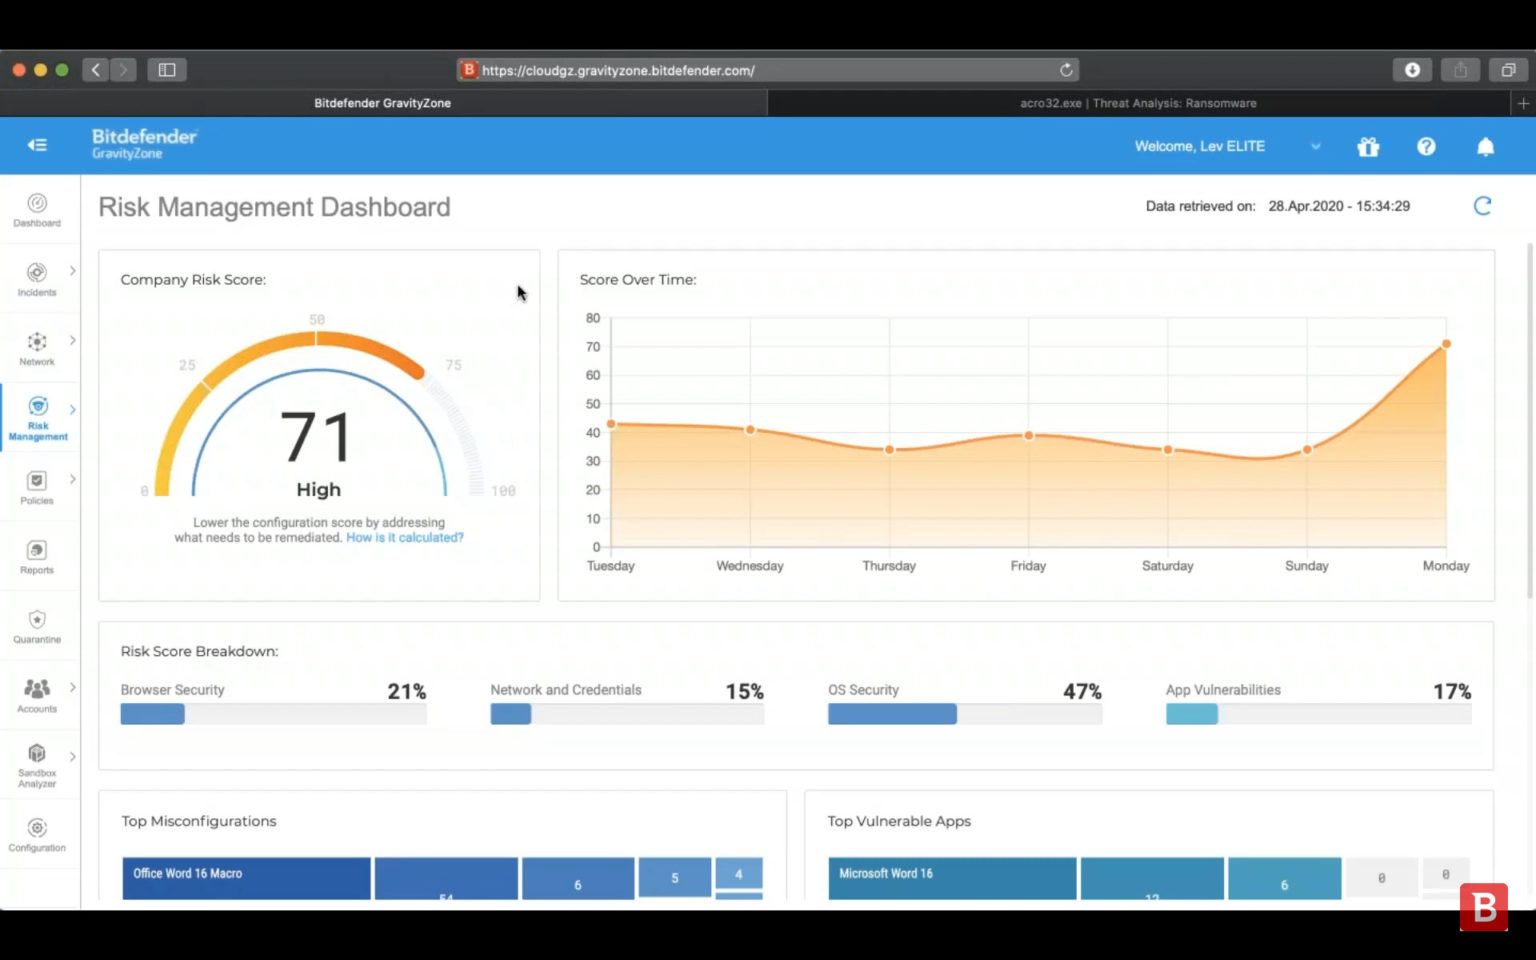The width and height of the screenshot is (1536, 960).
Task: Click the gift promotions icon
Action: click(1367, 146)
